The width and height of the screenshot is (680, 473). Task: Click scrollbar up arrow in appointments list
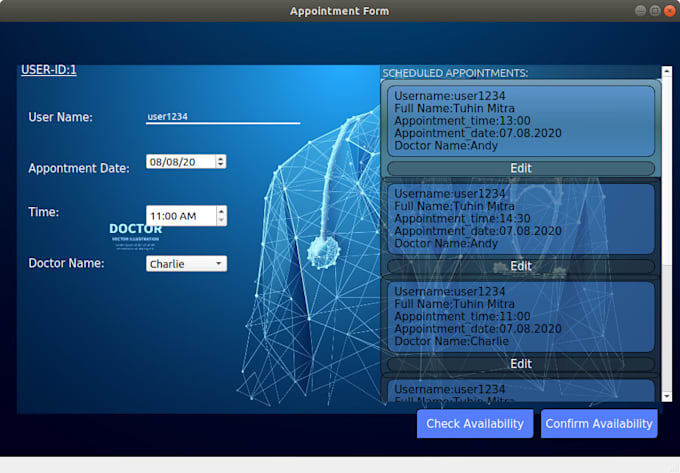pos(667,71)
